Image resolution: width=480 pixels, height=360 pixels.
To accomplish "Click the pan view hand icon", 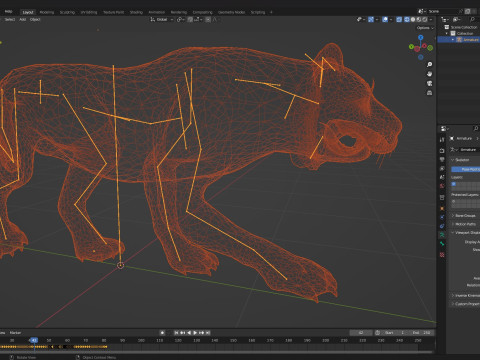I will 429,74.
